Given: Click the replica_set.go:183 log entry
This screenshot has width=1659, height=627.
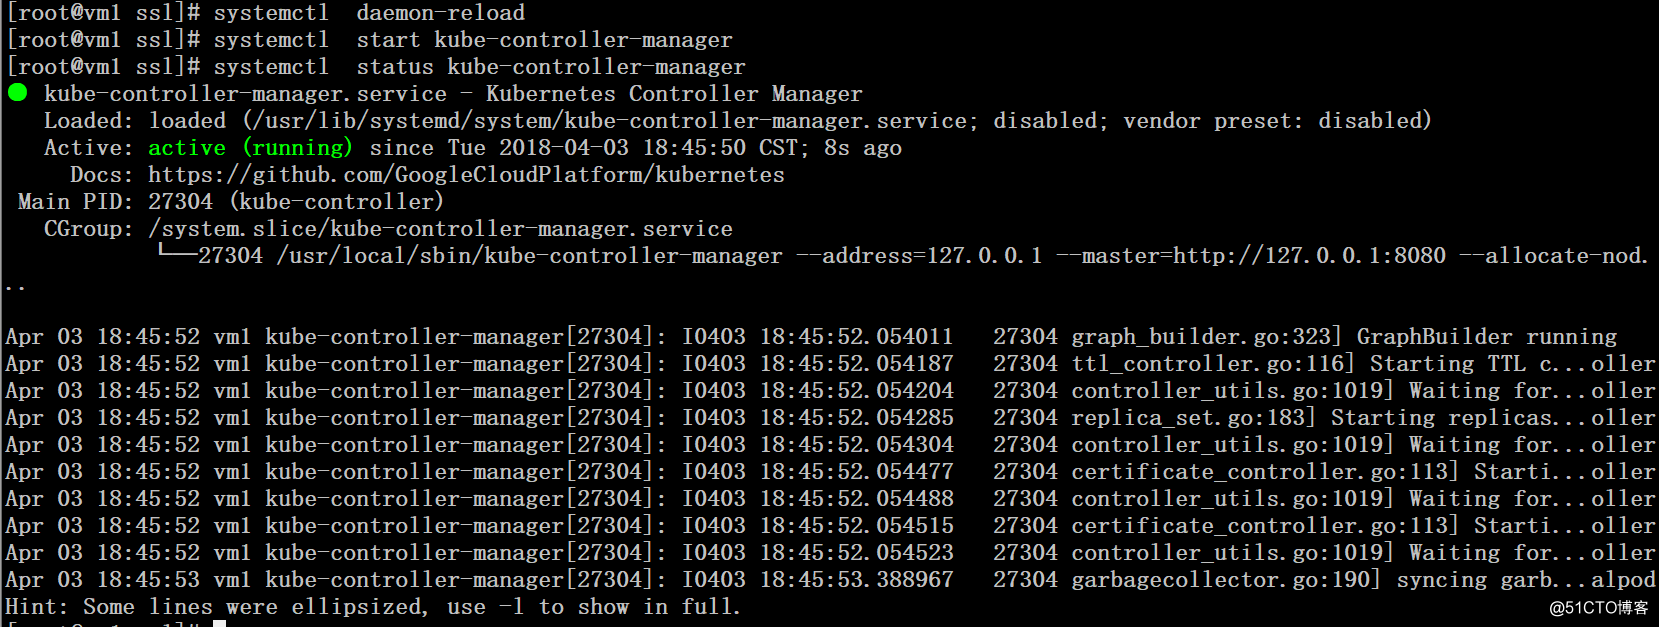Looking at the screenshot, I should 1193,418.
